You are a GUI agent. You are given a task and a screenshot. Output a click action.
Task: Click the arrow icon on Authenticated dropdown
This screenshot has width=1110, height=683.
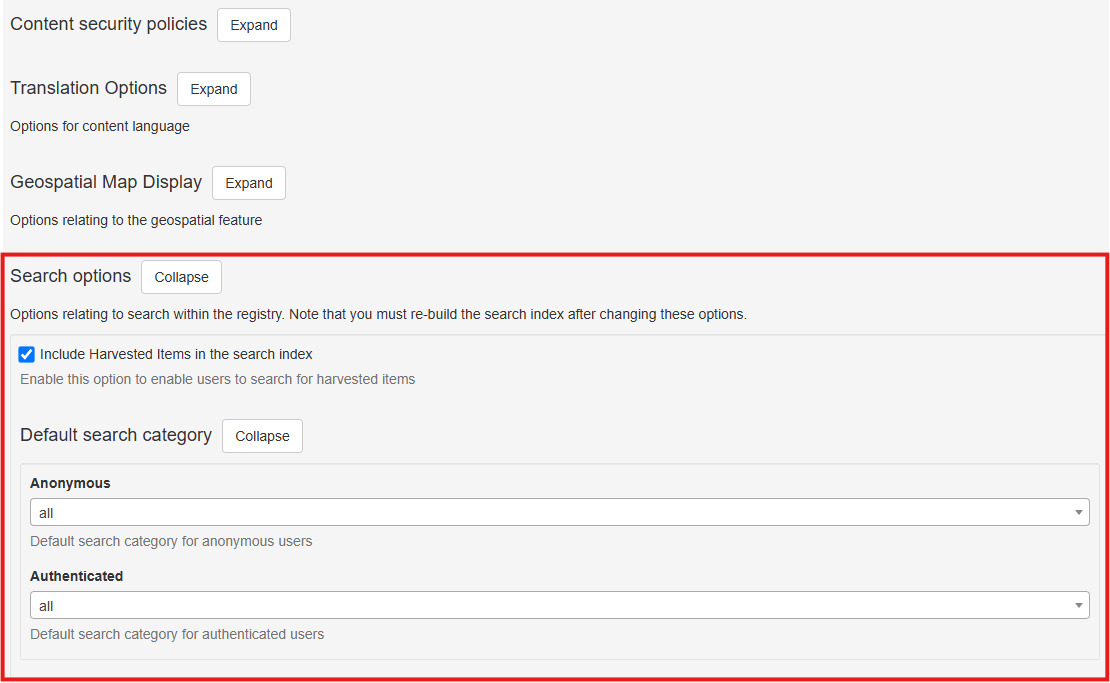pyautogui.click(x=1079, y=605)
